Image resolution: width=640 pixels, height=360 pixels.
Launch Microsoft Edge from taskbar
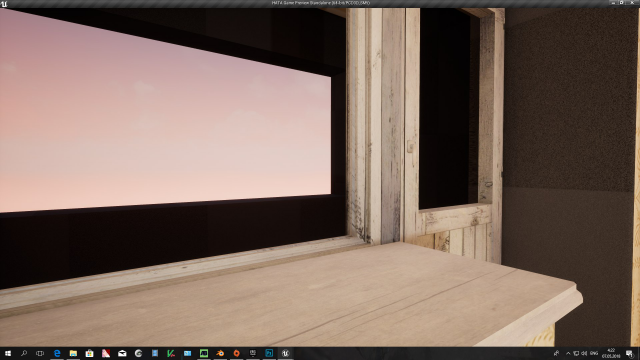coord(57,353)
